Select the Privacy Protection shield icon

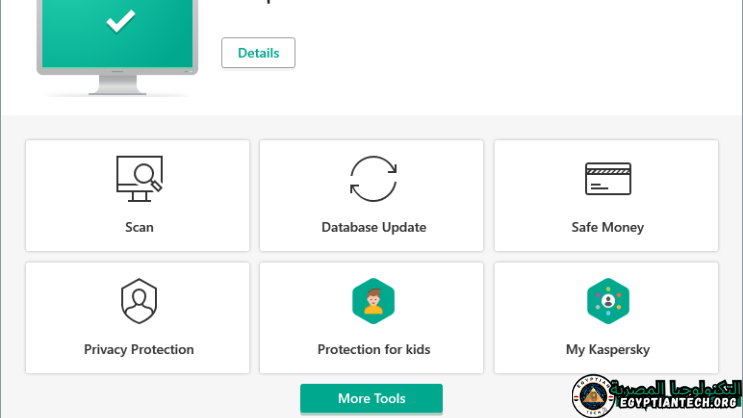click(x=139, y=302)
